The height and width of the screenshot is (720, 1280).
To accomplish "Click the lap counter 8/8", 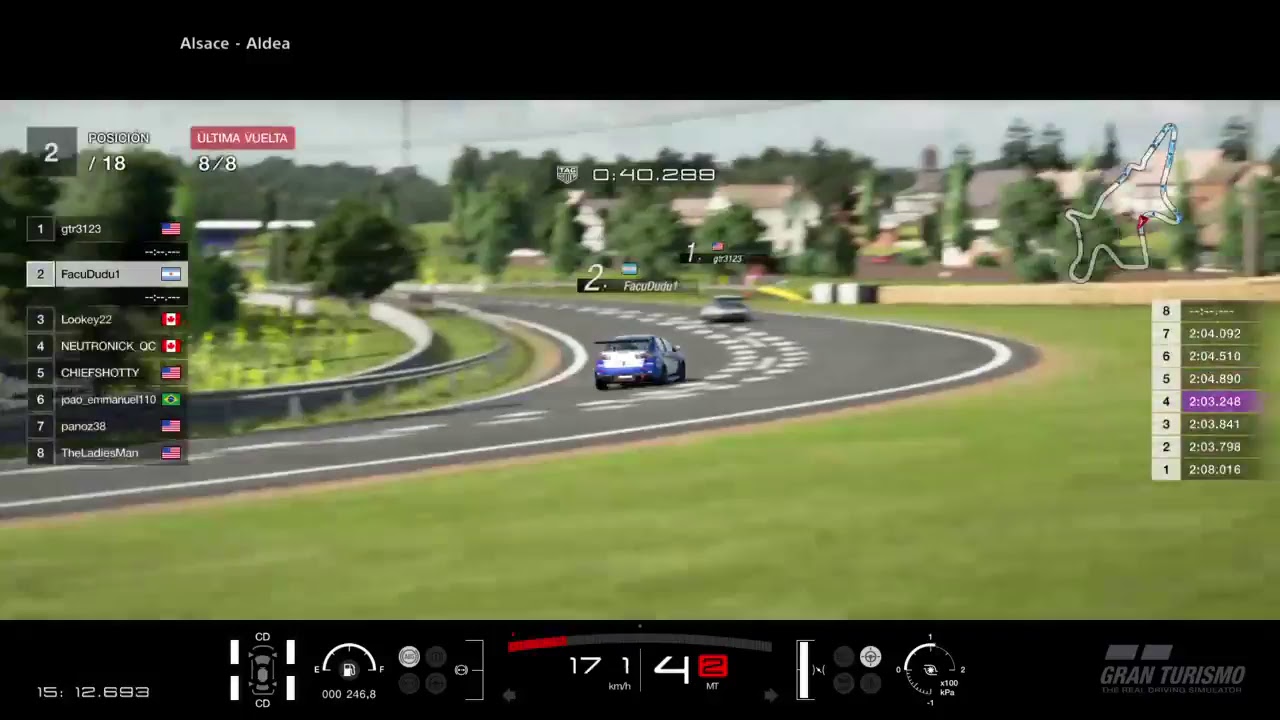I will tap(217, 164).
